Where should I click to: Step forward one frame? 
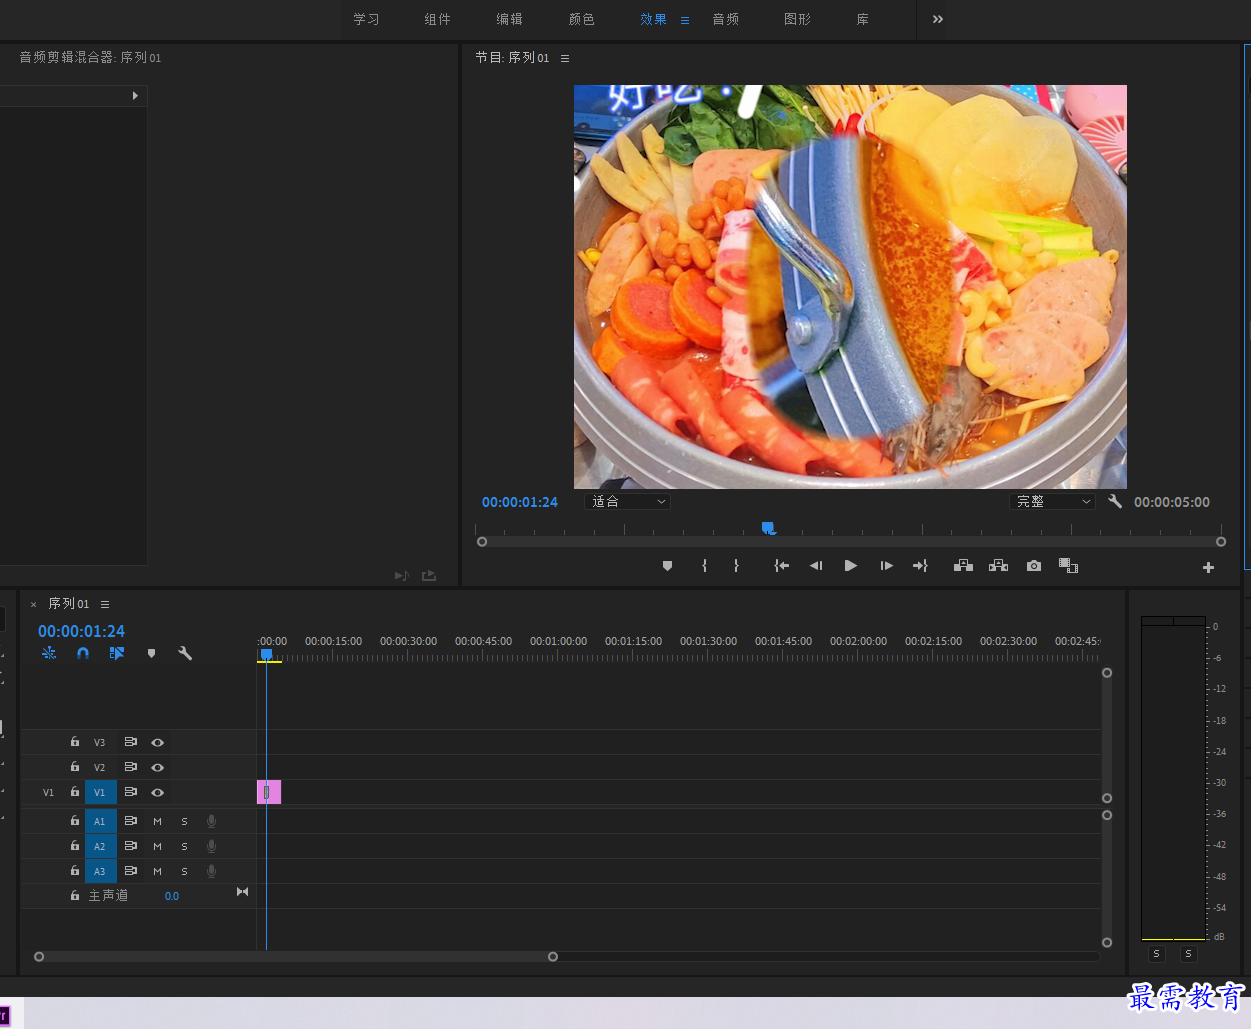point(886,566)
